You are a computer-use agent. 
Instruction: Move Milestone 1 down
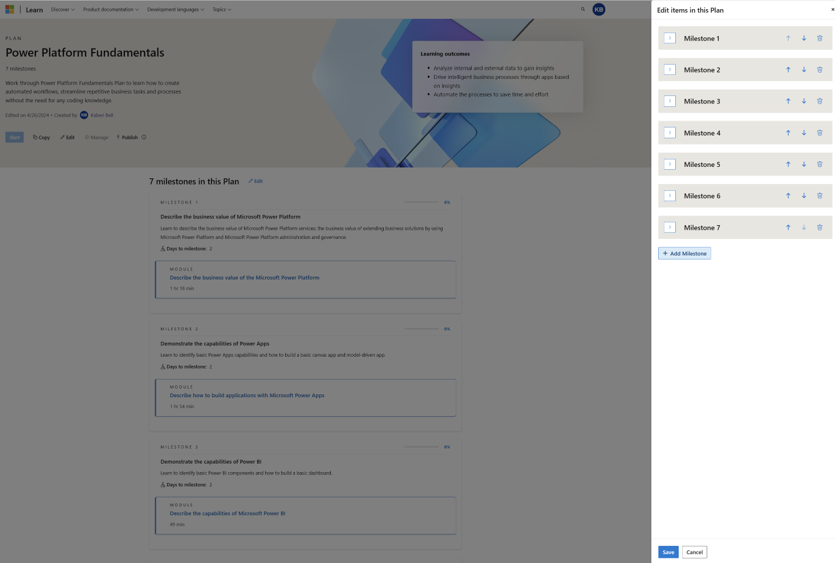[804, 38]
